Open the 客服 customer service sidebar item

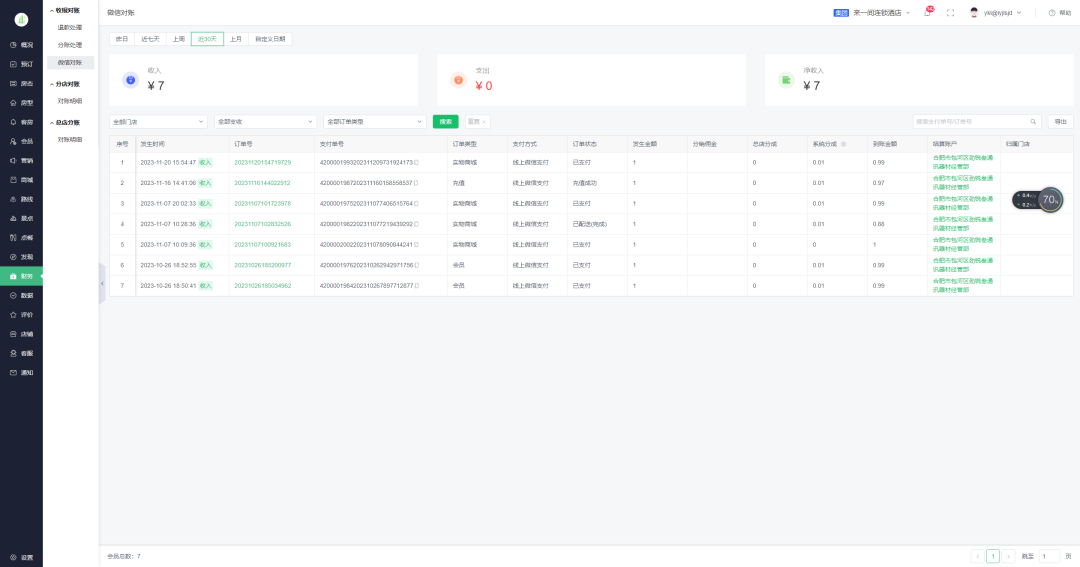(21, 353)
